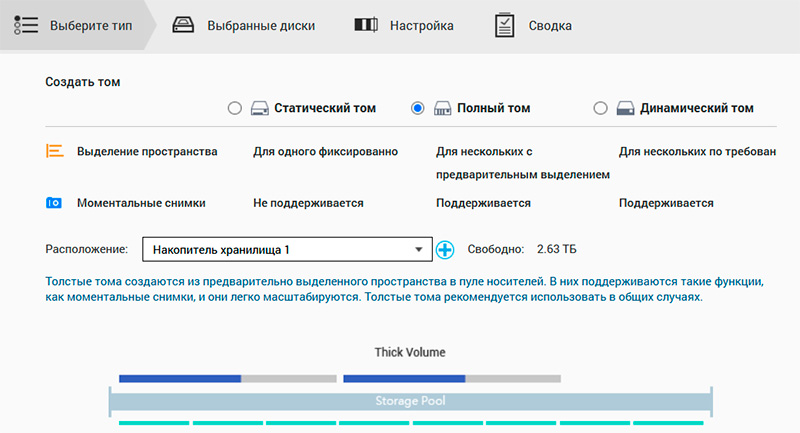Screen dimensions: 800x433
Task: Click the blue plus icon next to location
Action: point(445,250)
